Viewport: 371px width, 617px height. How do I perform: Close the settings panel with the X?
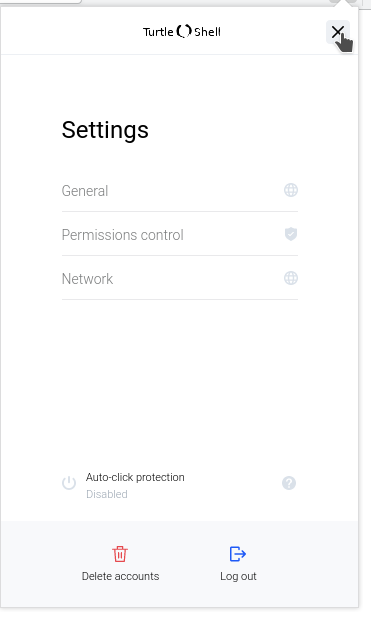338,32
